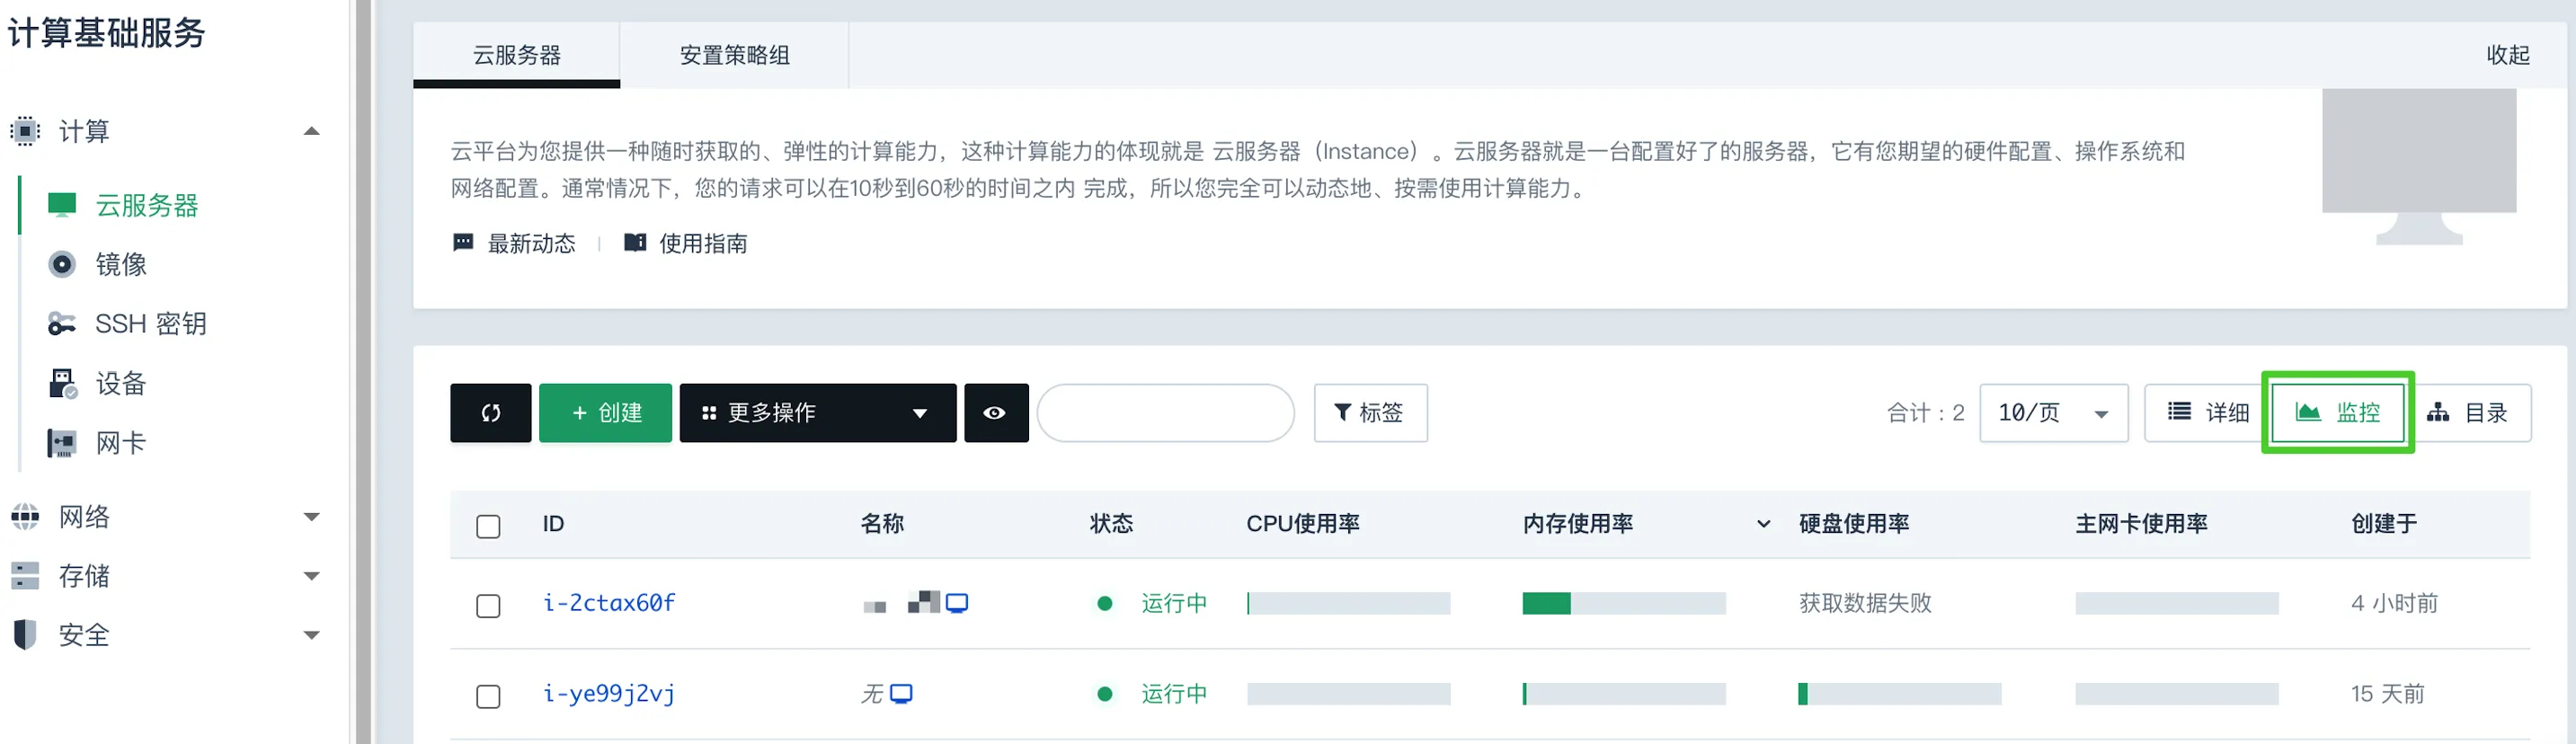This screenshot has width=2576, height=744.
Task: Switch to the 云服务器 tab
Action: pyautogui.click(x=517, y=55)
